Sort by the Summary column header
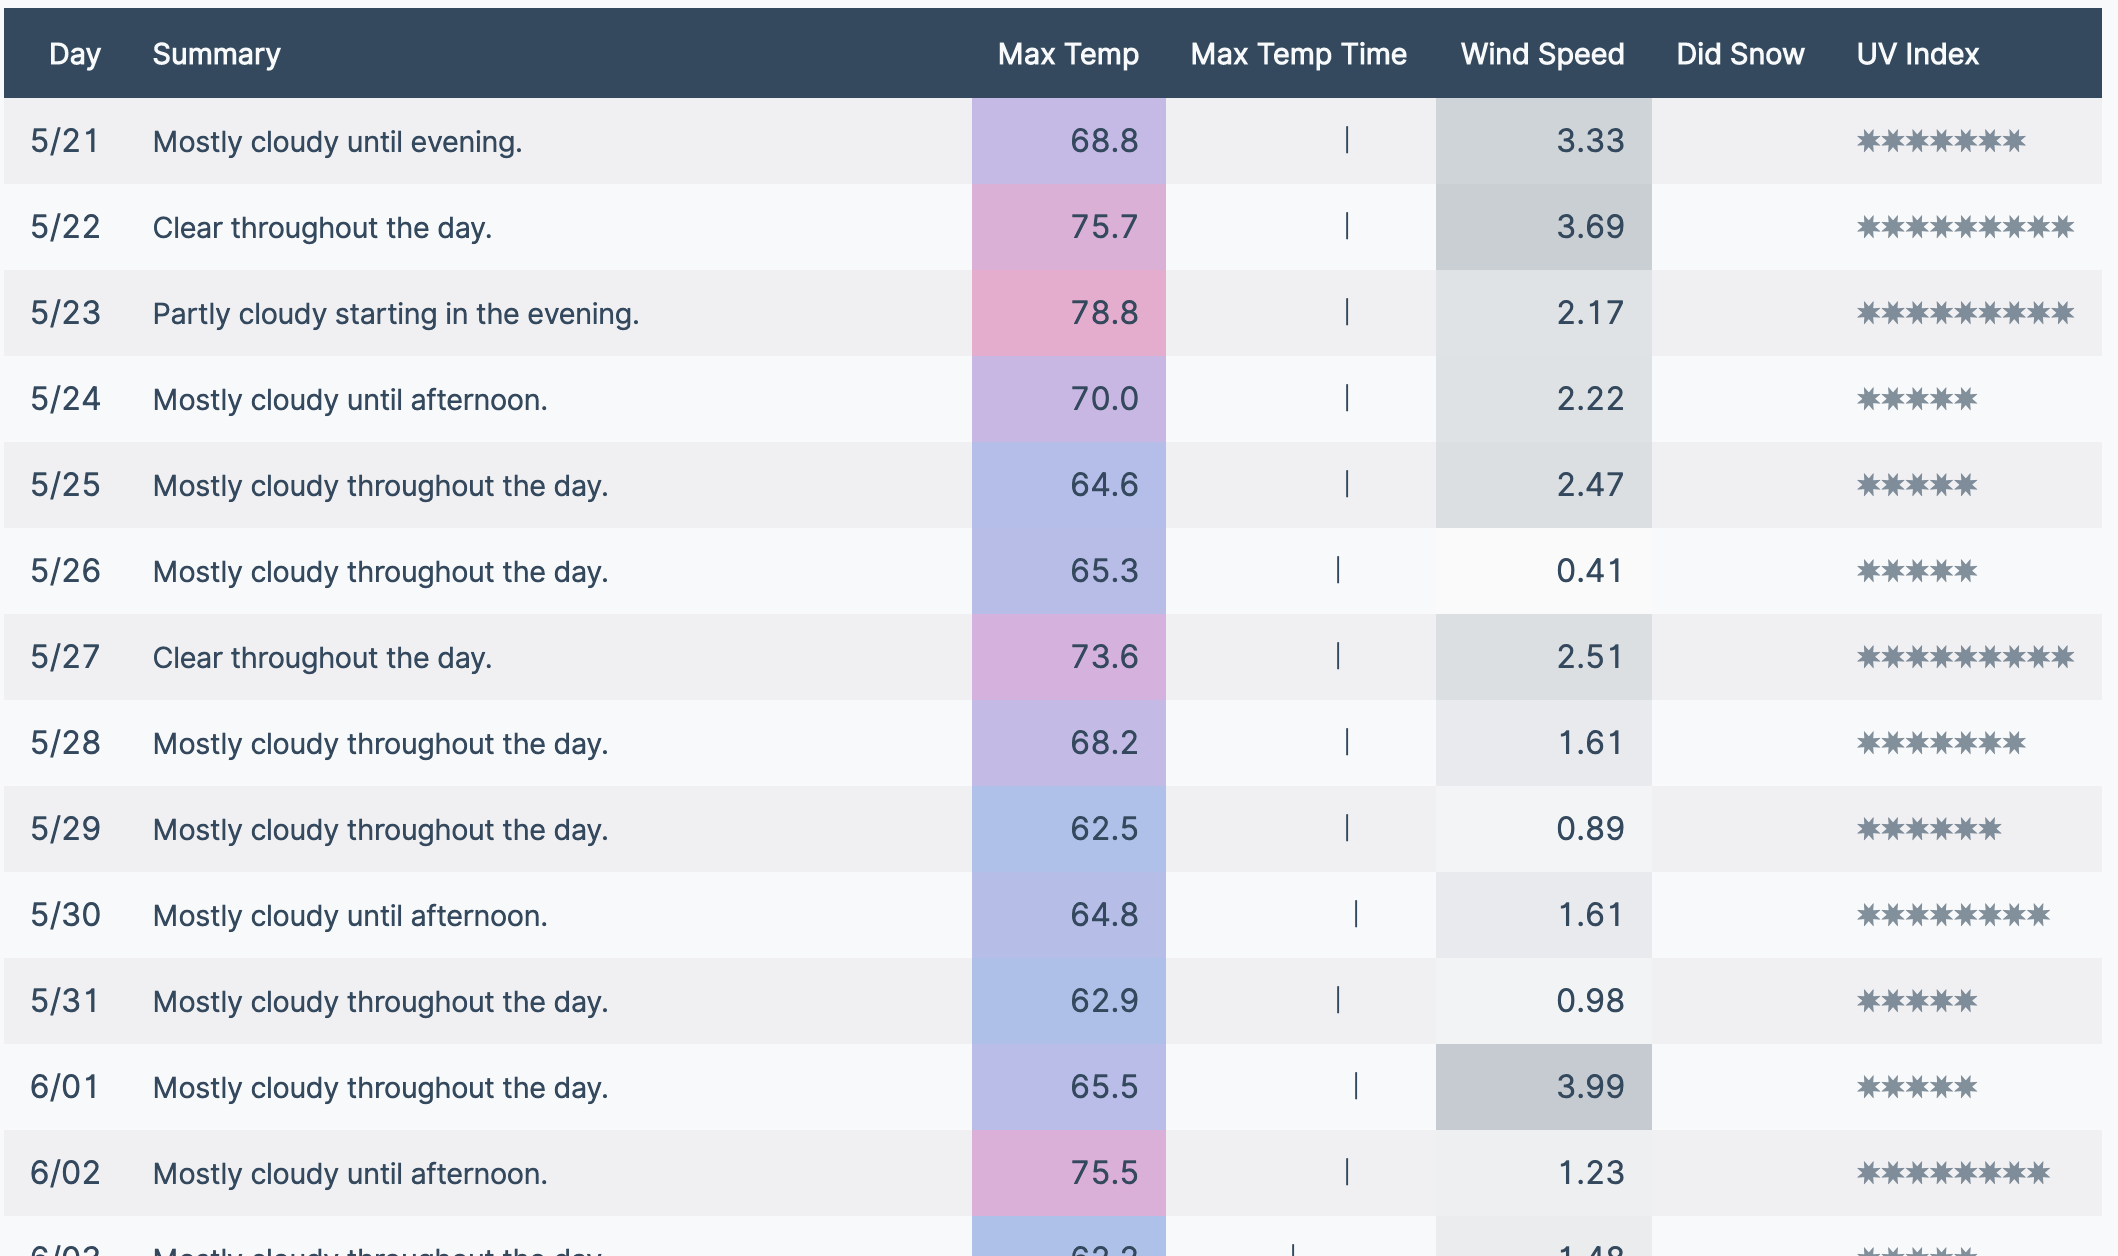2118x1256 pixels. click(216, 54)
